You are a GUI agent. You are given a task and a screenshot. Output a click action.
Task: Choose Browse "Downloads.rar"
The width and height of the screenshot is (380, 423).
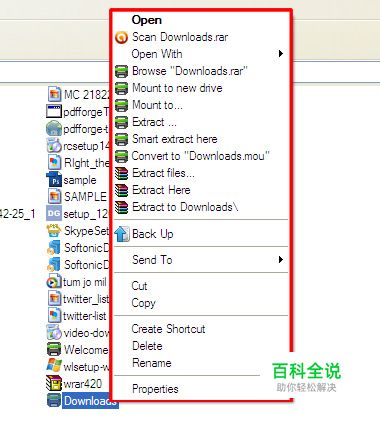click(190, 71)
